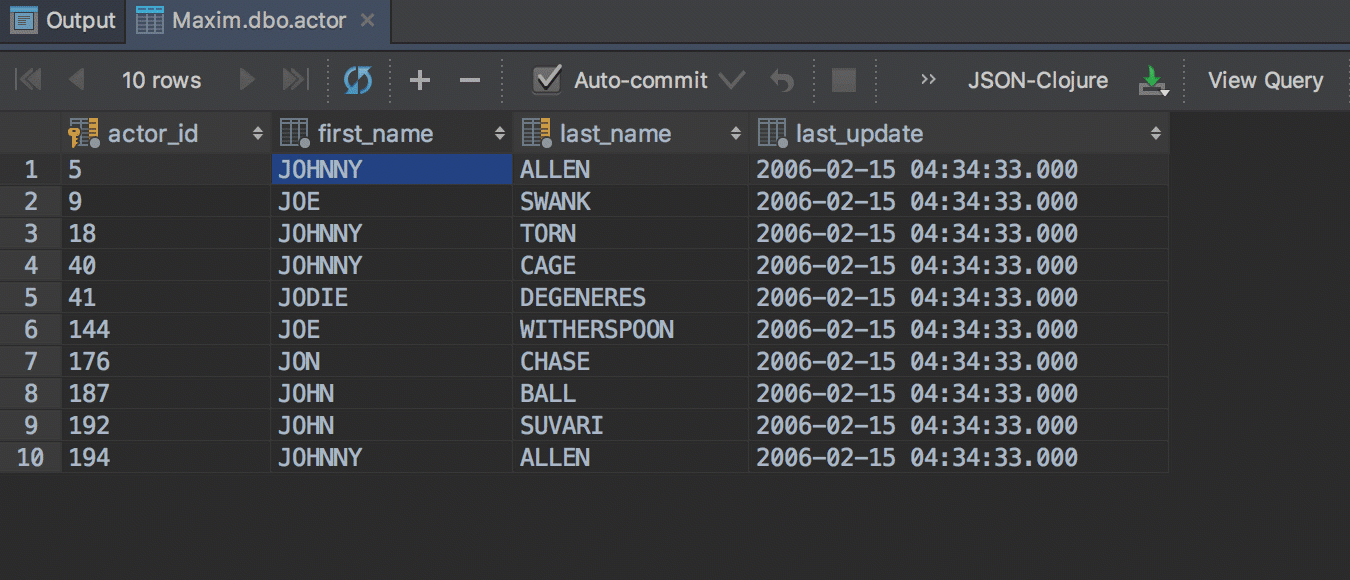Select actor_id cell 18

click(x=166, y=233)
